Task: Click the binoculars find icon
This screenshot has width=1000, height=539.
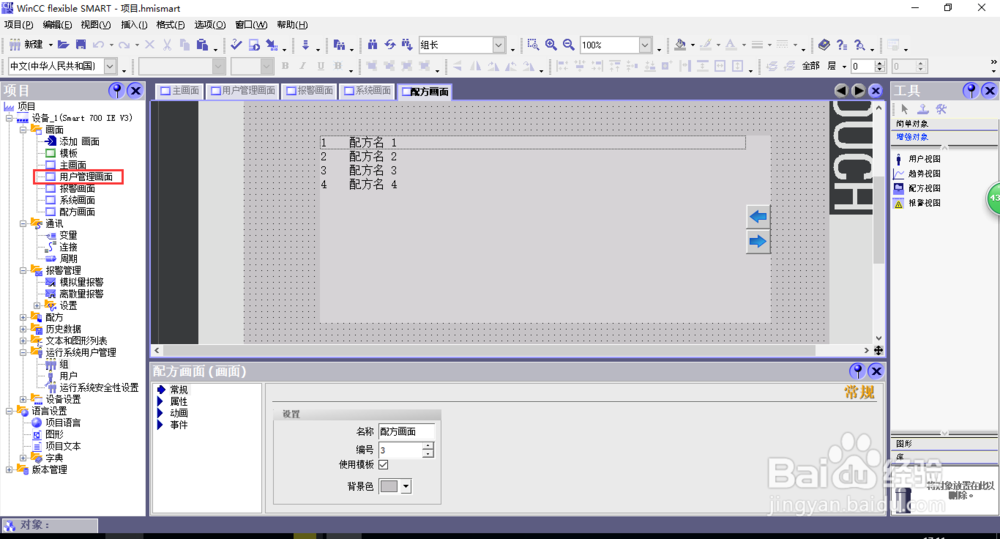Action: pyautogui.click(x=372, y=45)
